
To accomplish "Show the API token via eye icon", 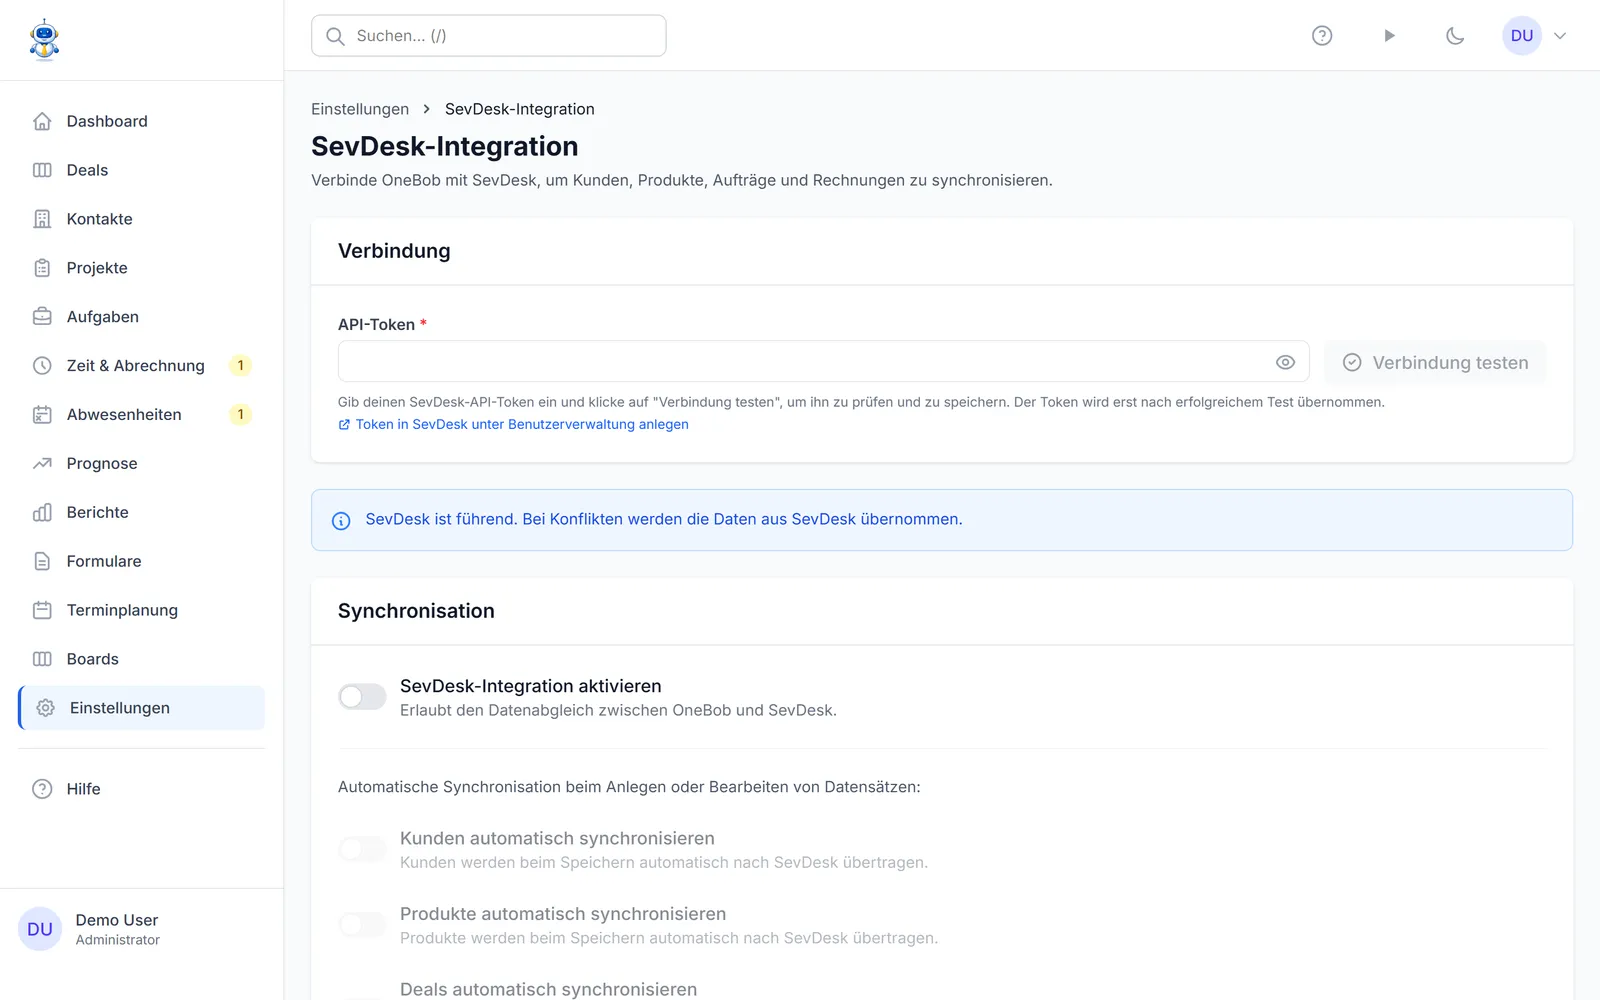I will pyautogui.click(x=1286, y=362).
